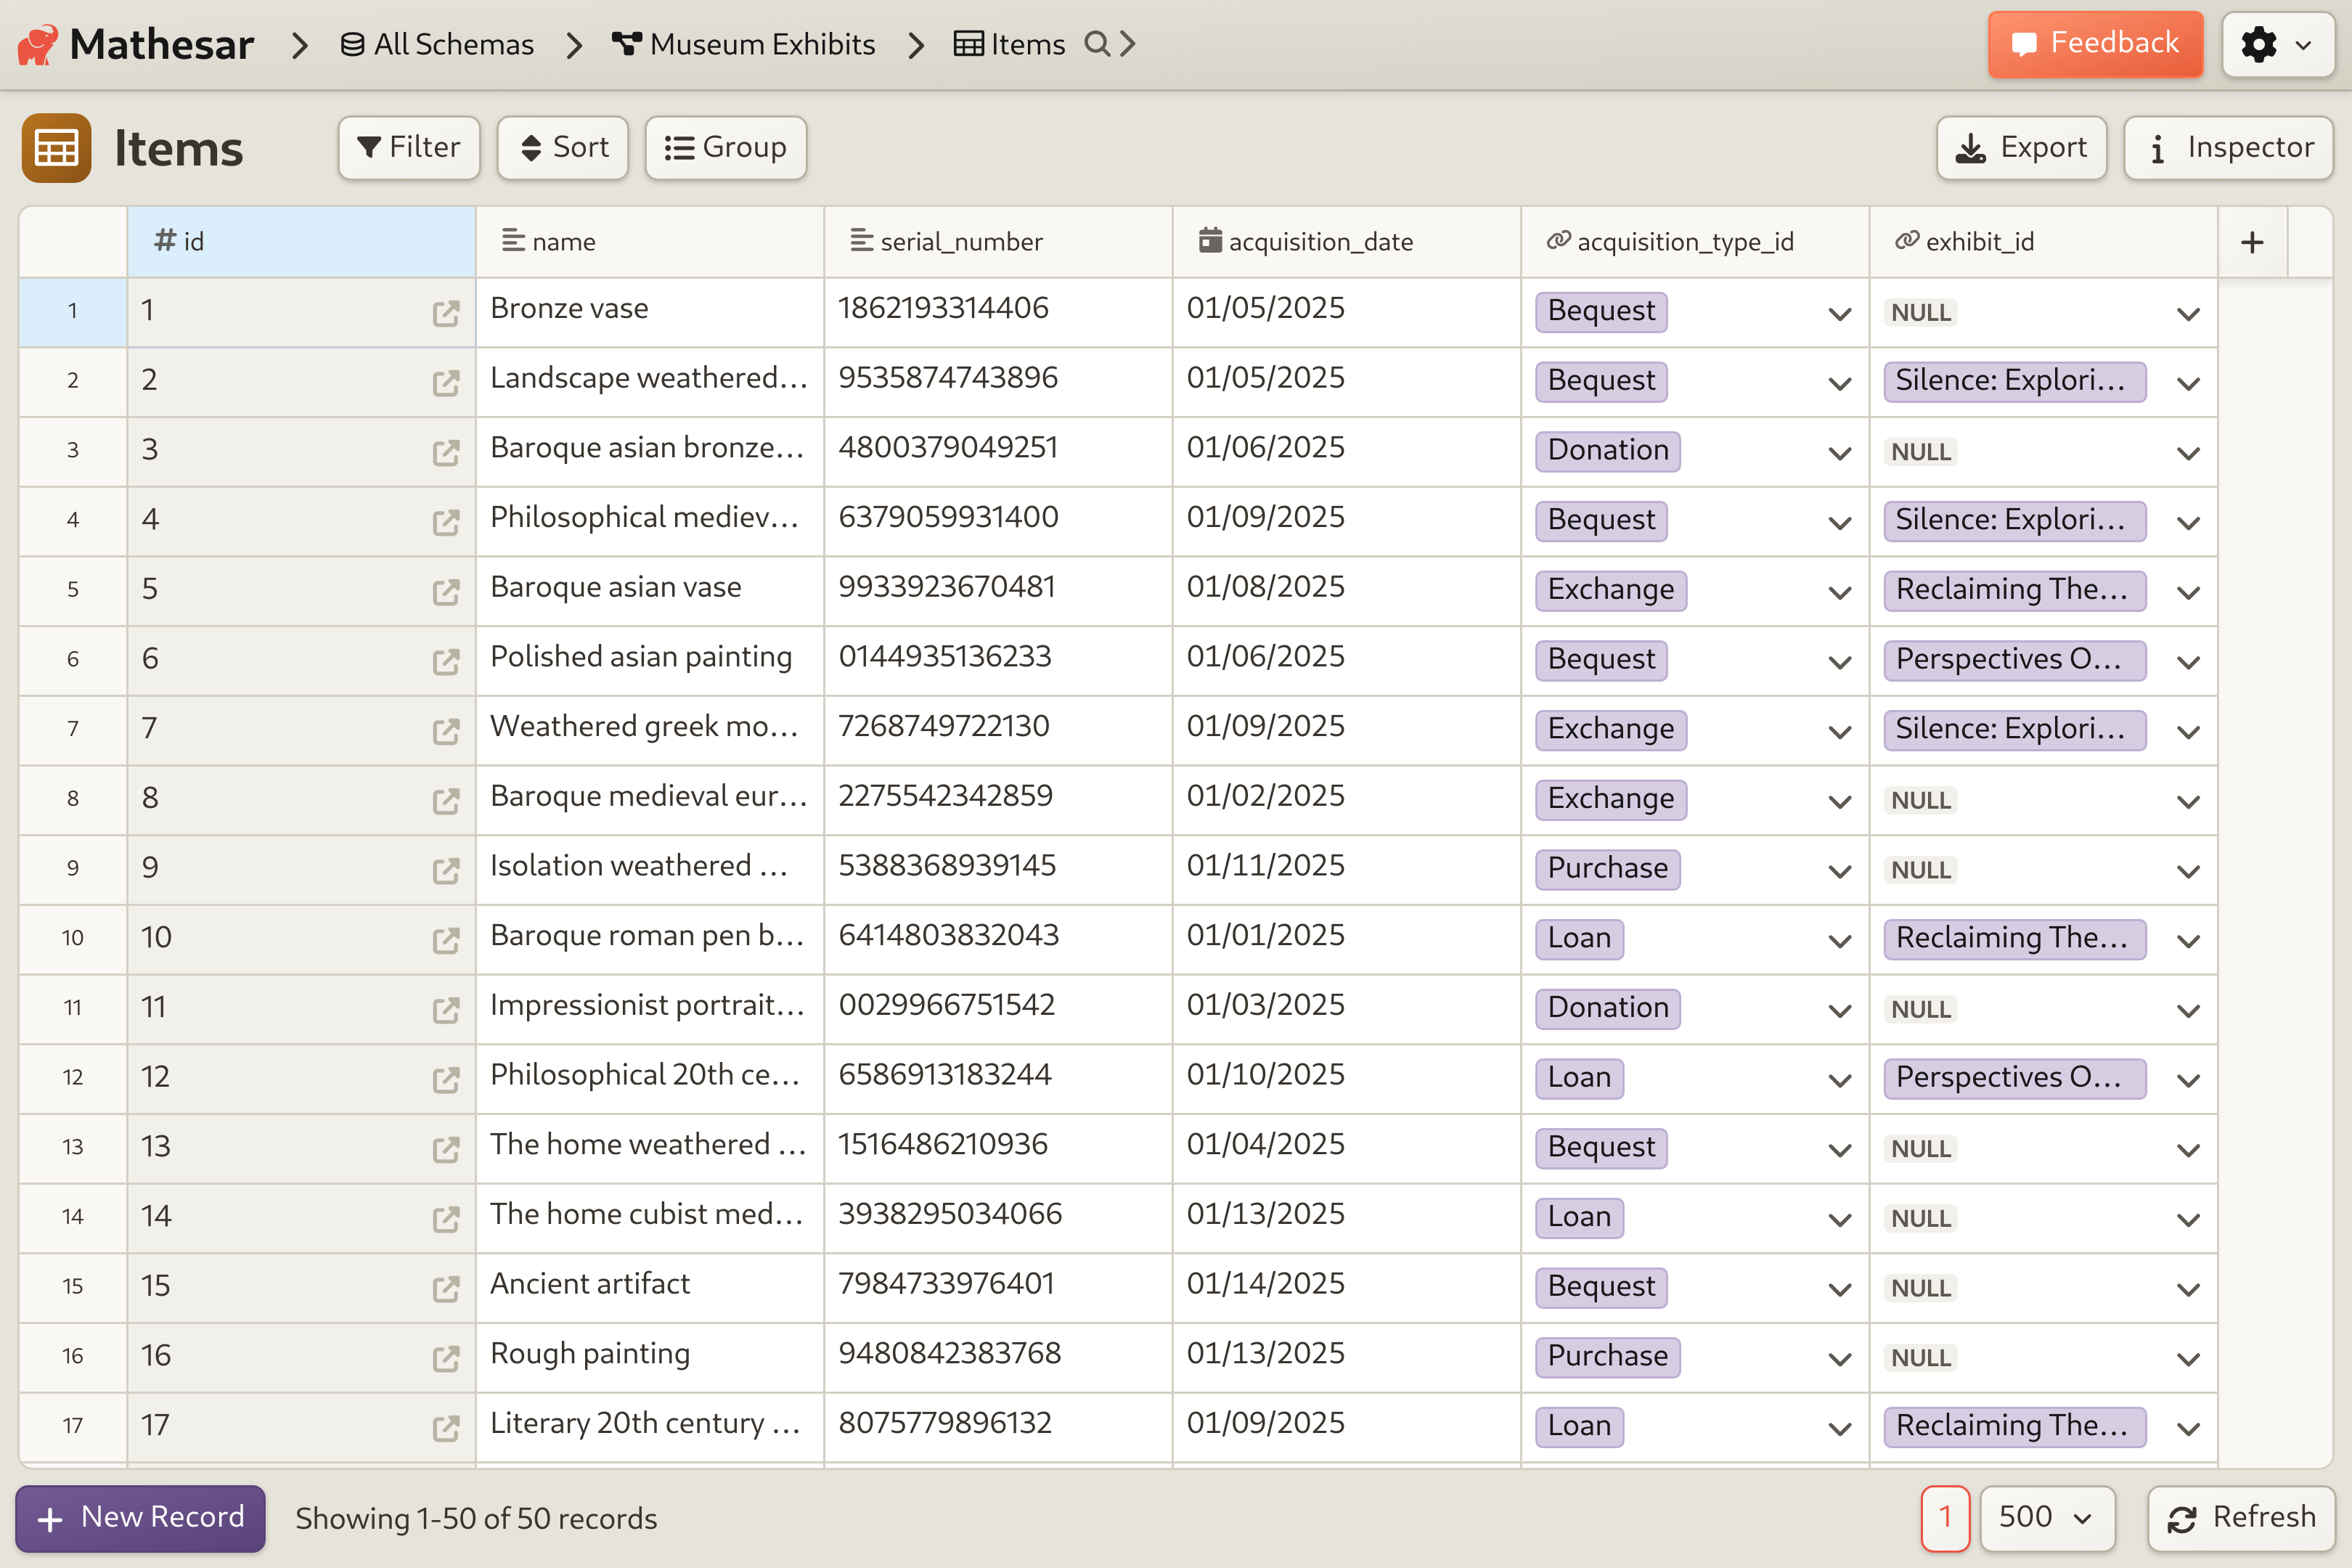Viewport: 2352px width, 1568px height.
Task: Open record 1 via its expand icon
Action: (x=446, y=313)
